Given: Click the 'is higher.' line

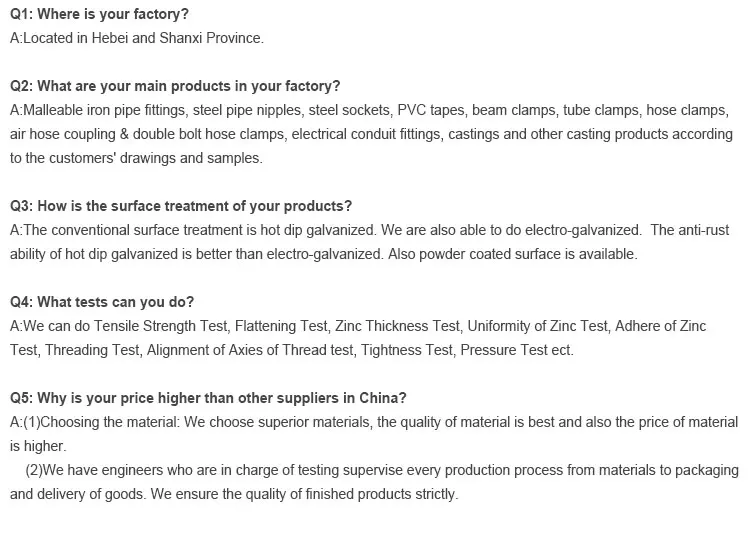Looking at the screenshot, I should coord(38,446).
